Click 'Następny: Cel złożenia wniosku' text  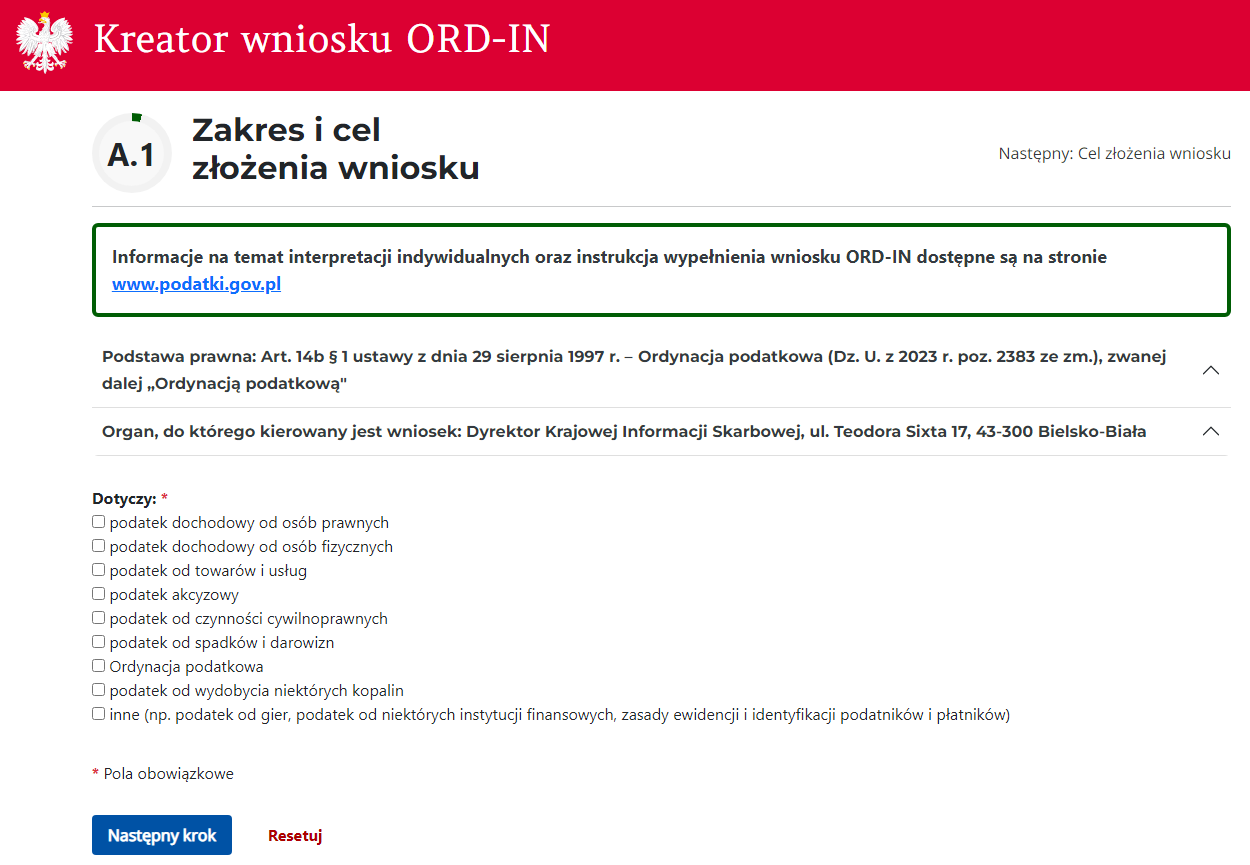point(1114,154)
